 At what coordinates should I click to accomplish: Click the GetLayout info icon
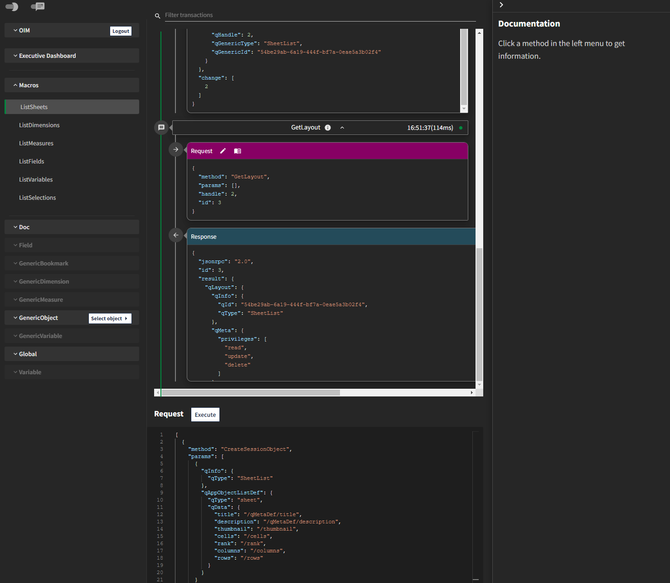click(x=328, y=128)
